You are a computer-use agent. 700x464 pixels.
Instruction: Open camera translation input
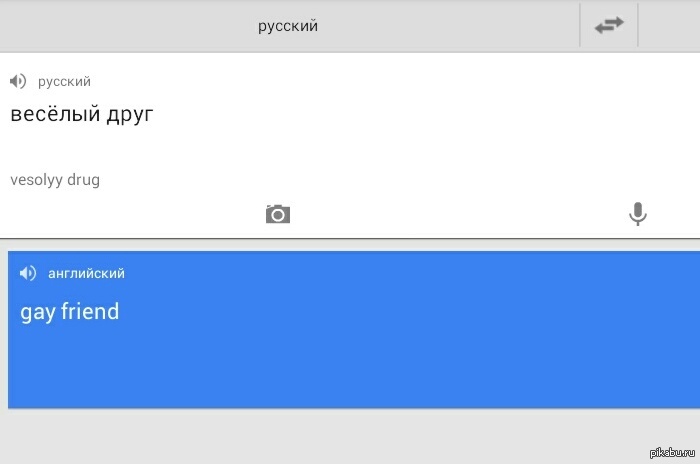278,213
